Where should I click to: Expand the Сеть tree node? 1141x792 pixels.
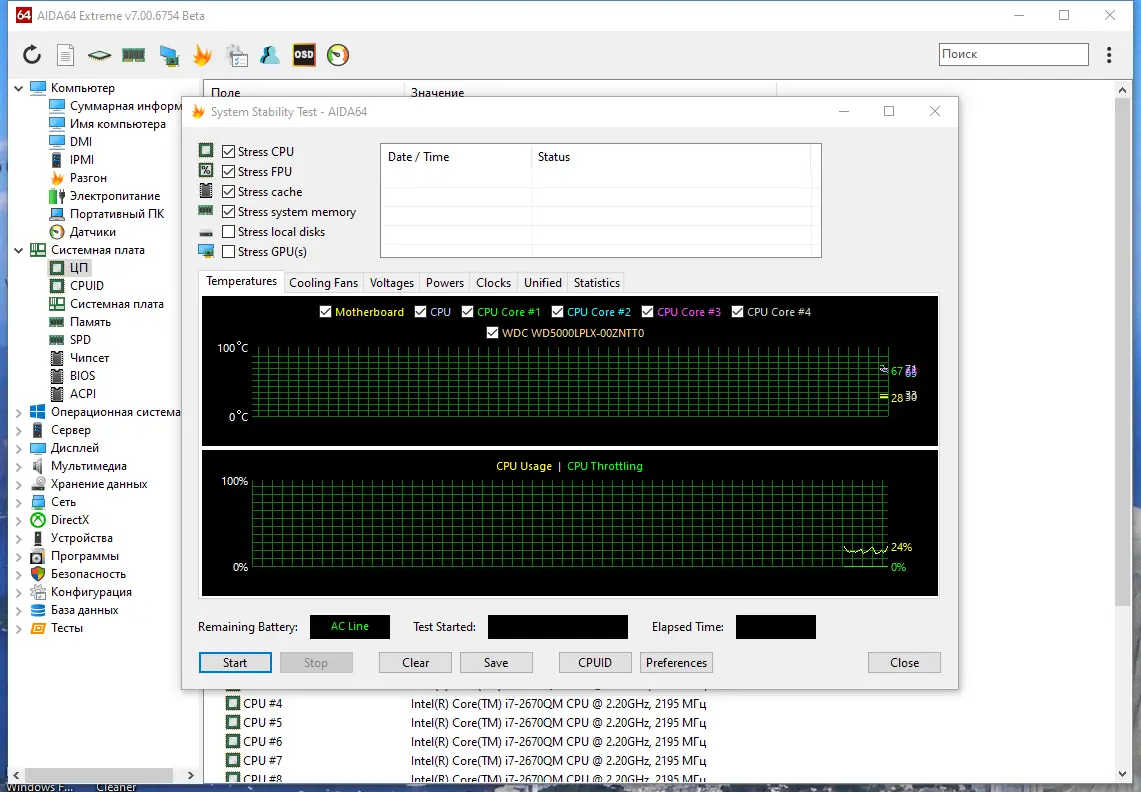click(x=18, y=502)
